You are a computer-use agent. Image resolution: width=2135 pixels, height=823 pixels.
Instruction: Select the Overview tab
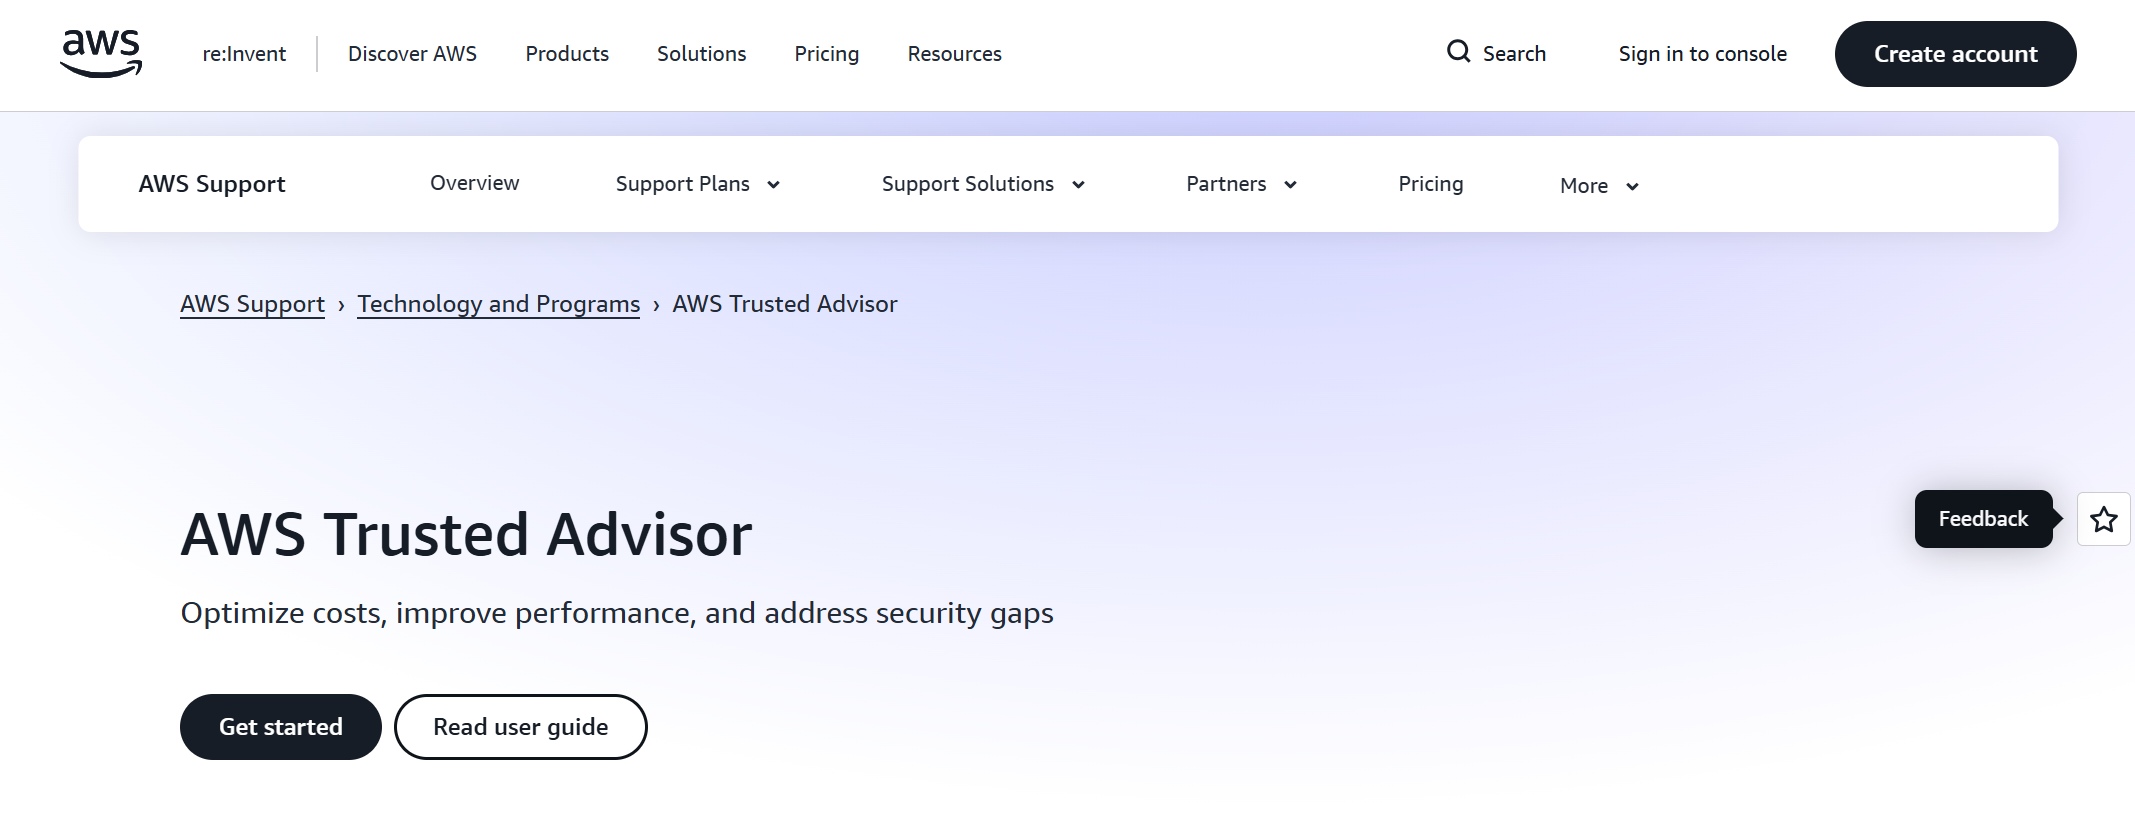click(474, 183)
